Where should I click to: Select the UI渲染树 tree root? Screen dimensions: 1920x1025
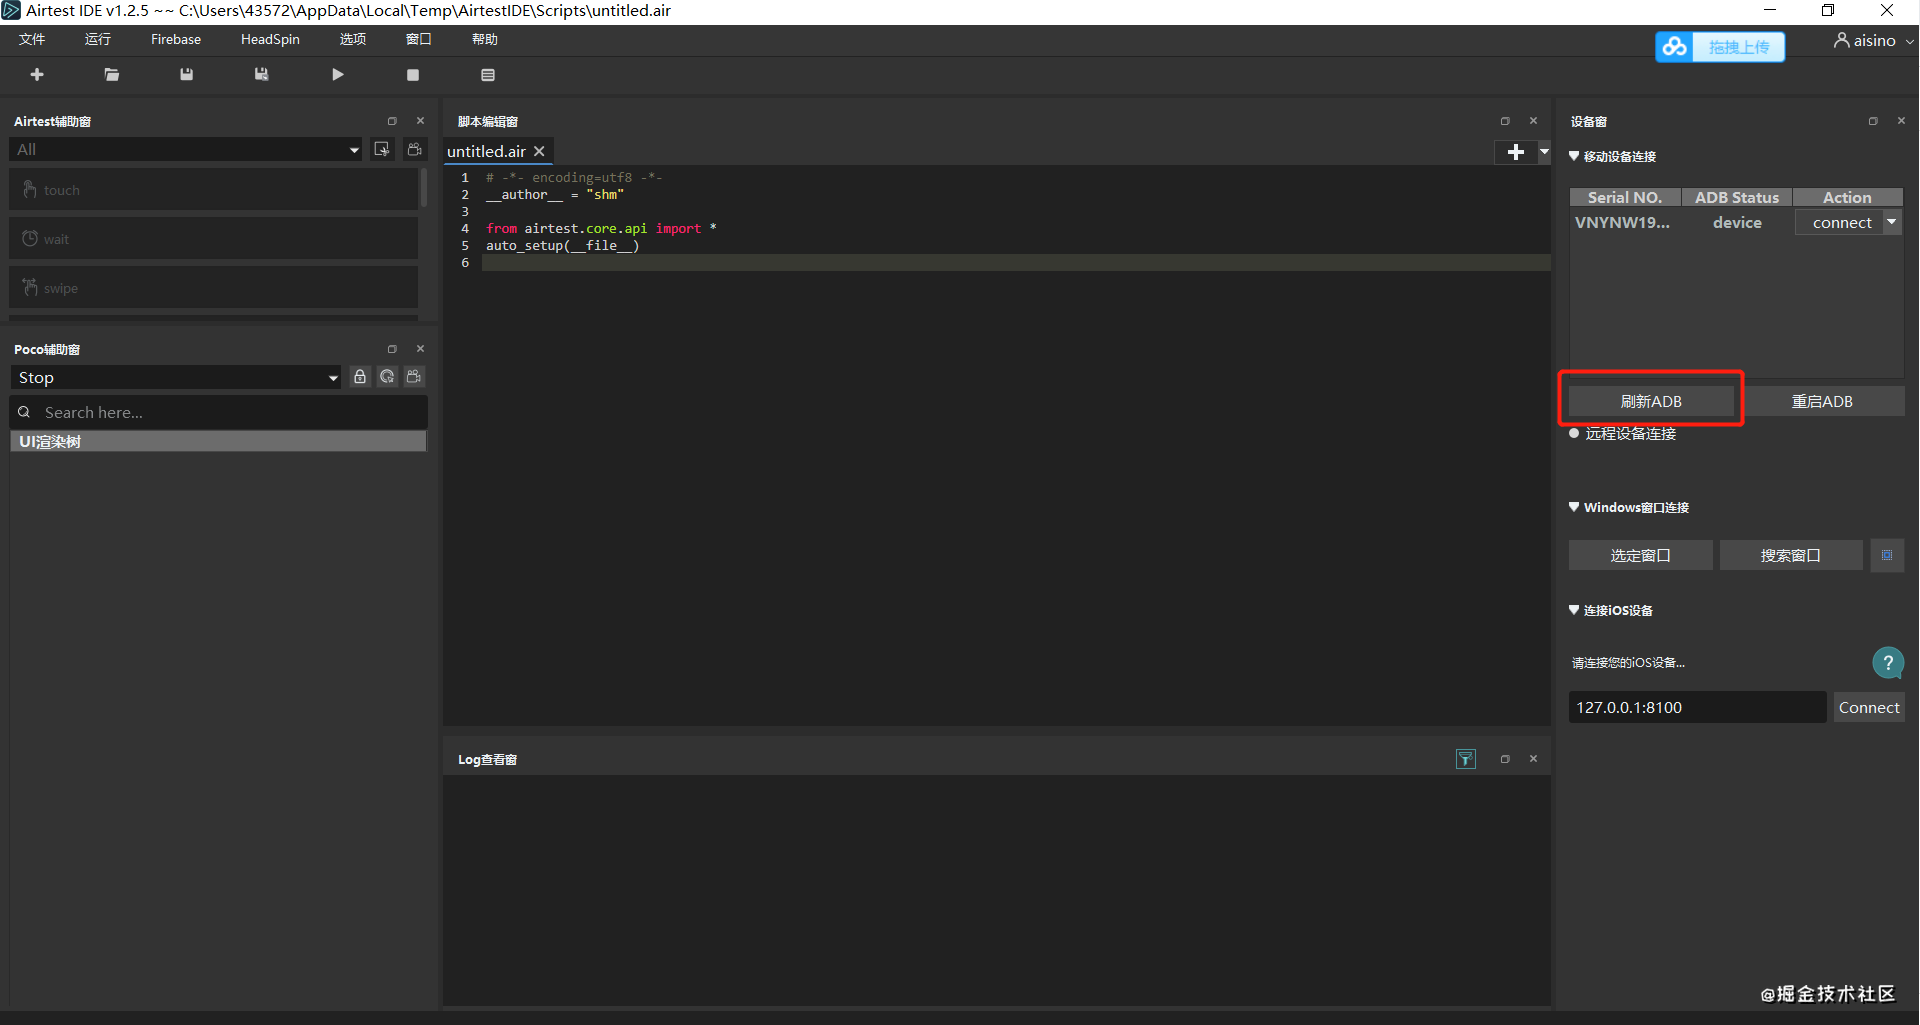click(218, 441)
